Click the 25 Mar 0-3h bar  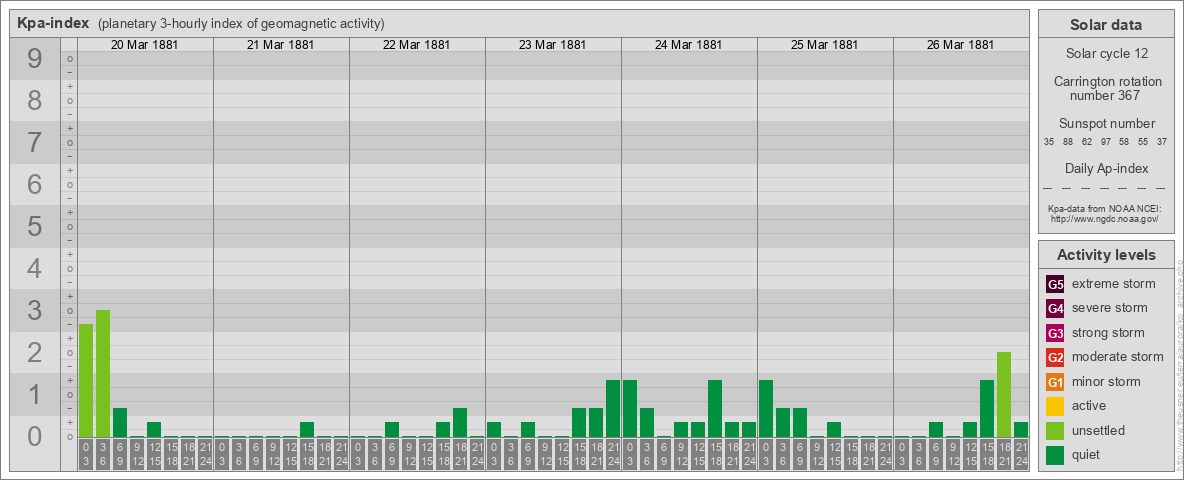(x=766, y=408)
